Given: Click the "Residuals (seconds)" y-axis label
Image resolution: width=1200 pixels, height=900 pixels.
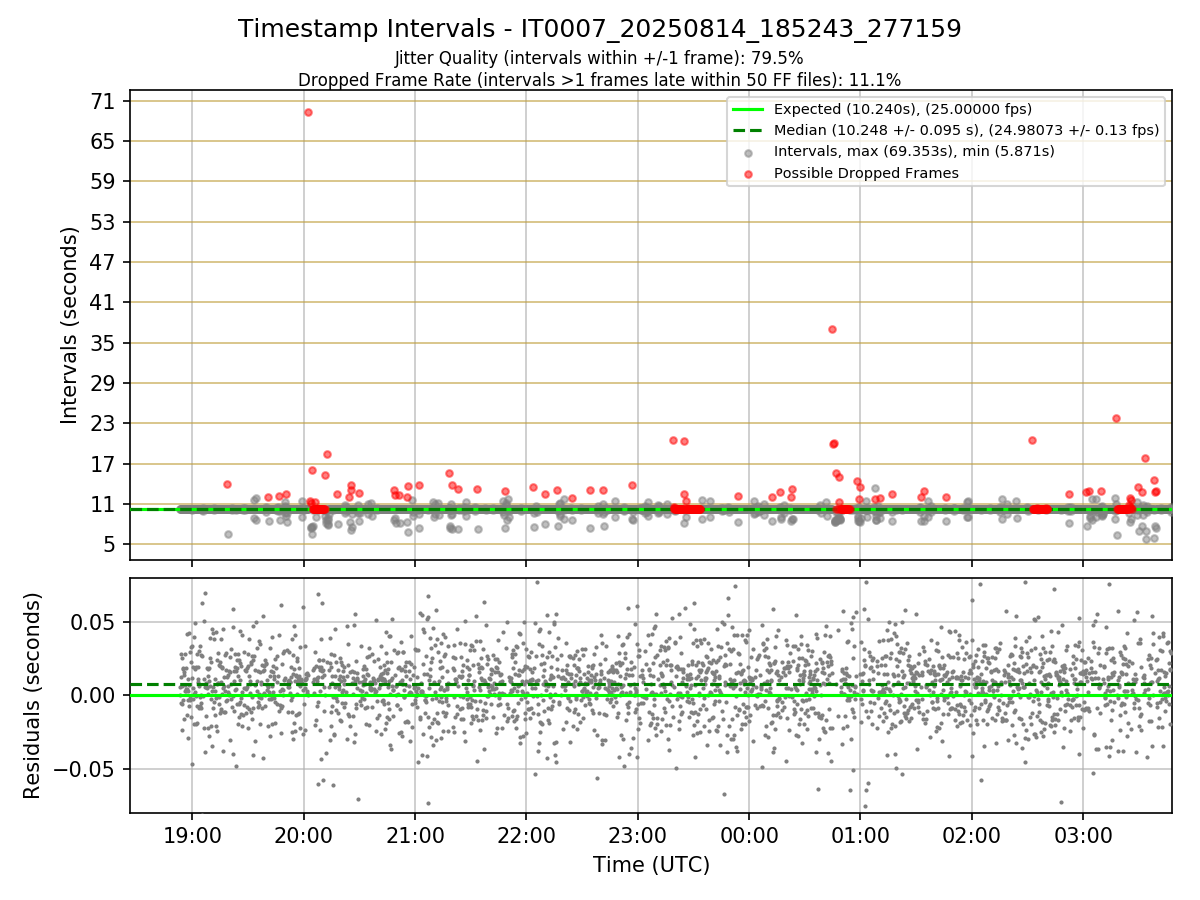Looking at the screenshot, I should (33, 695).
